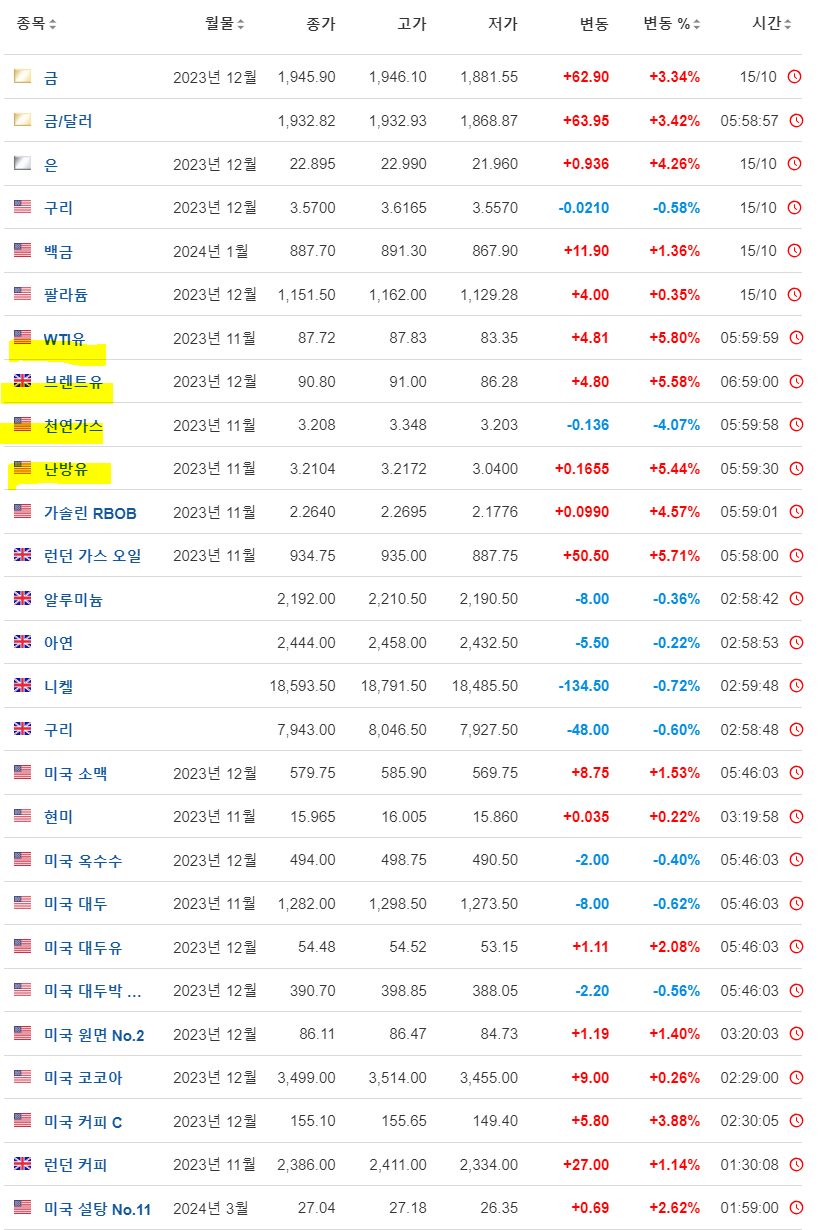Click the clock icon in the 금 row
827x1230 pixels.
[x=795, y=77]
